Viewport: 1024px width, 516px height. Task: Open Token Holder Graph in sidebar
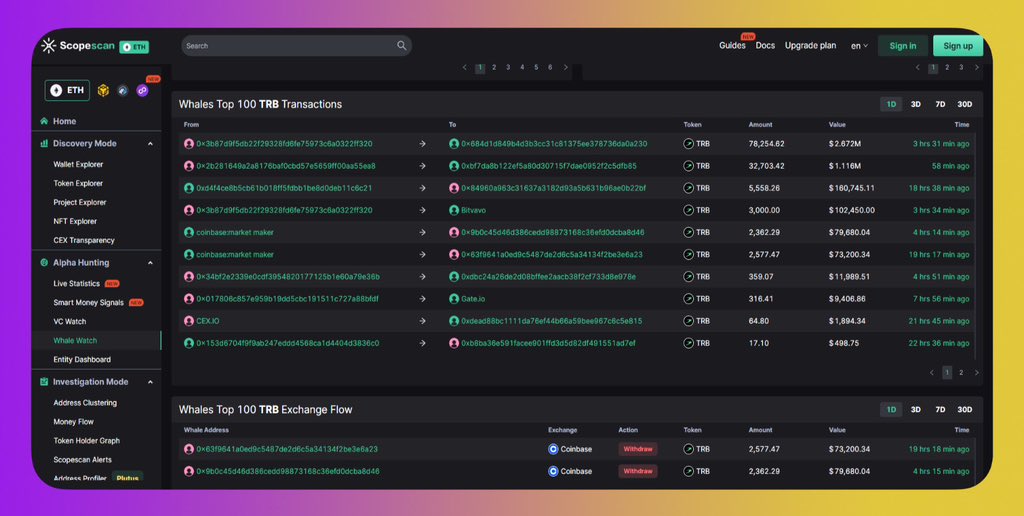pos(86,441)
